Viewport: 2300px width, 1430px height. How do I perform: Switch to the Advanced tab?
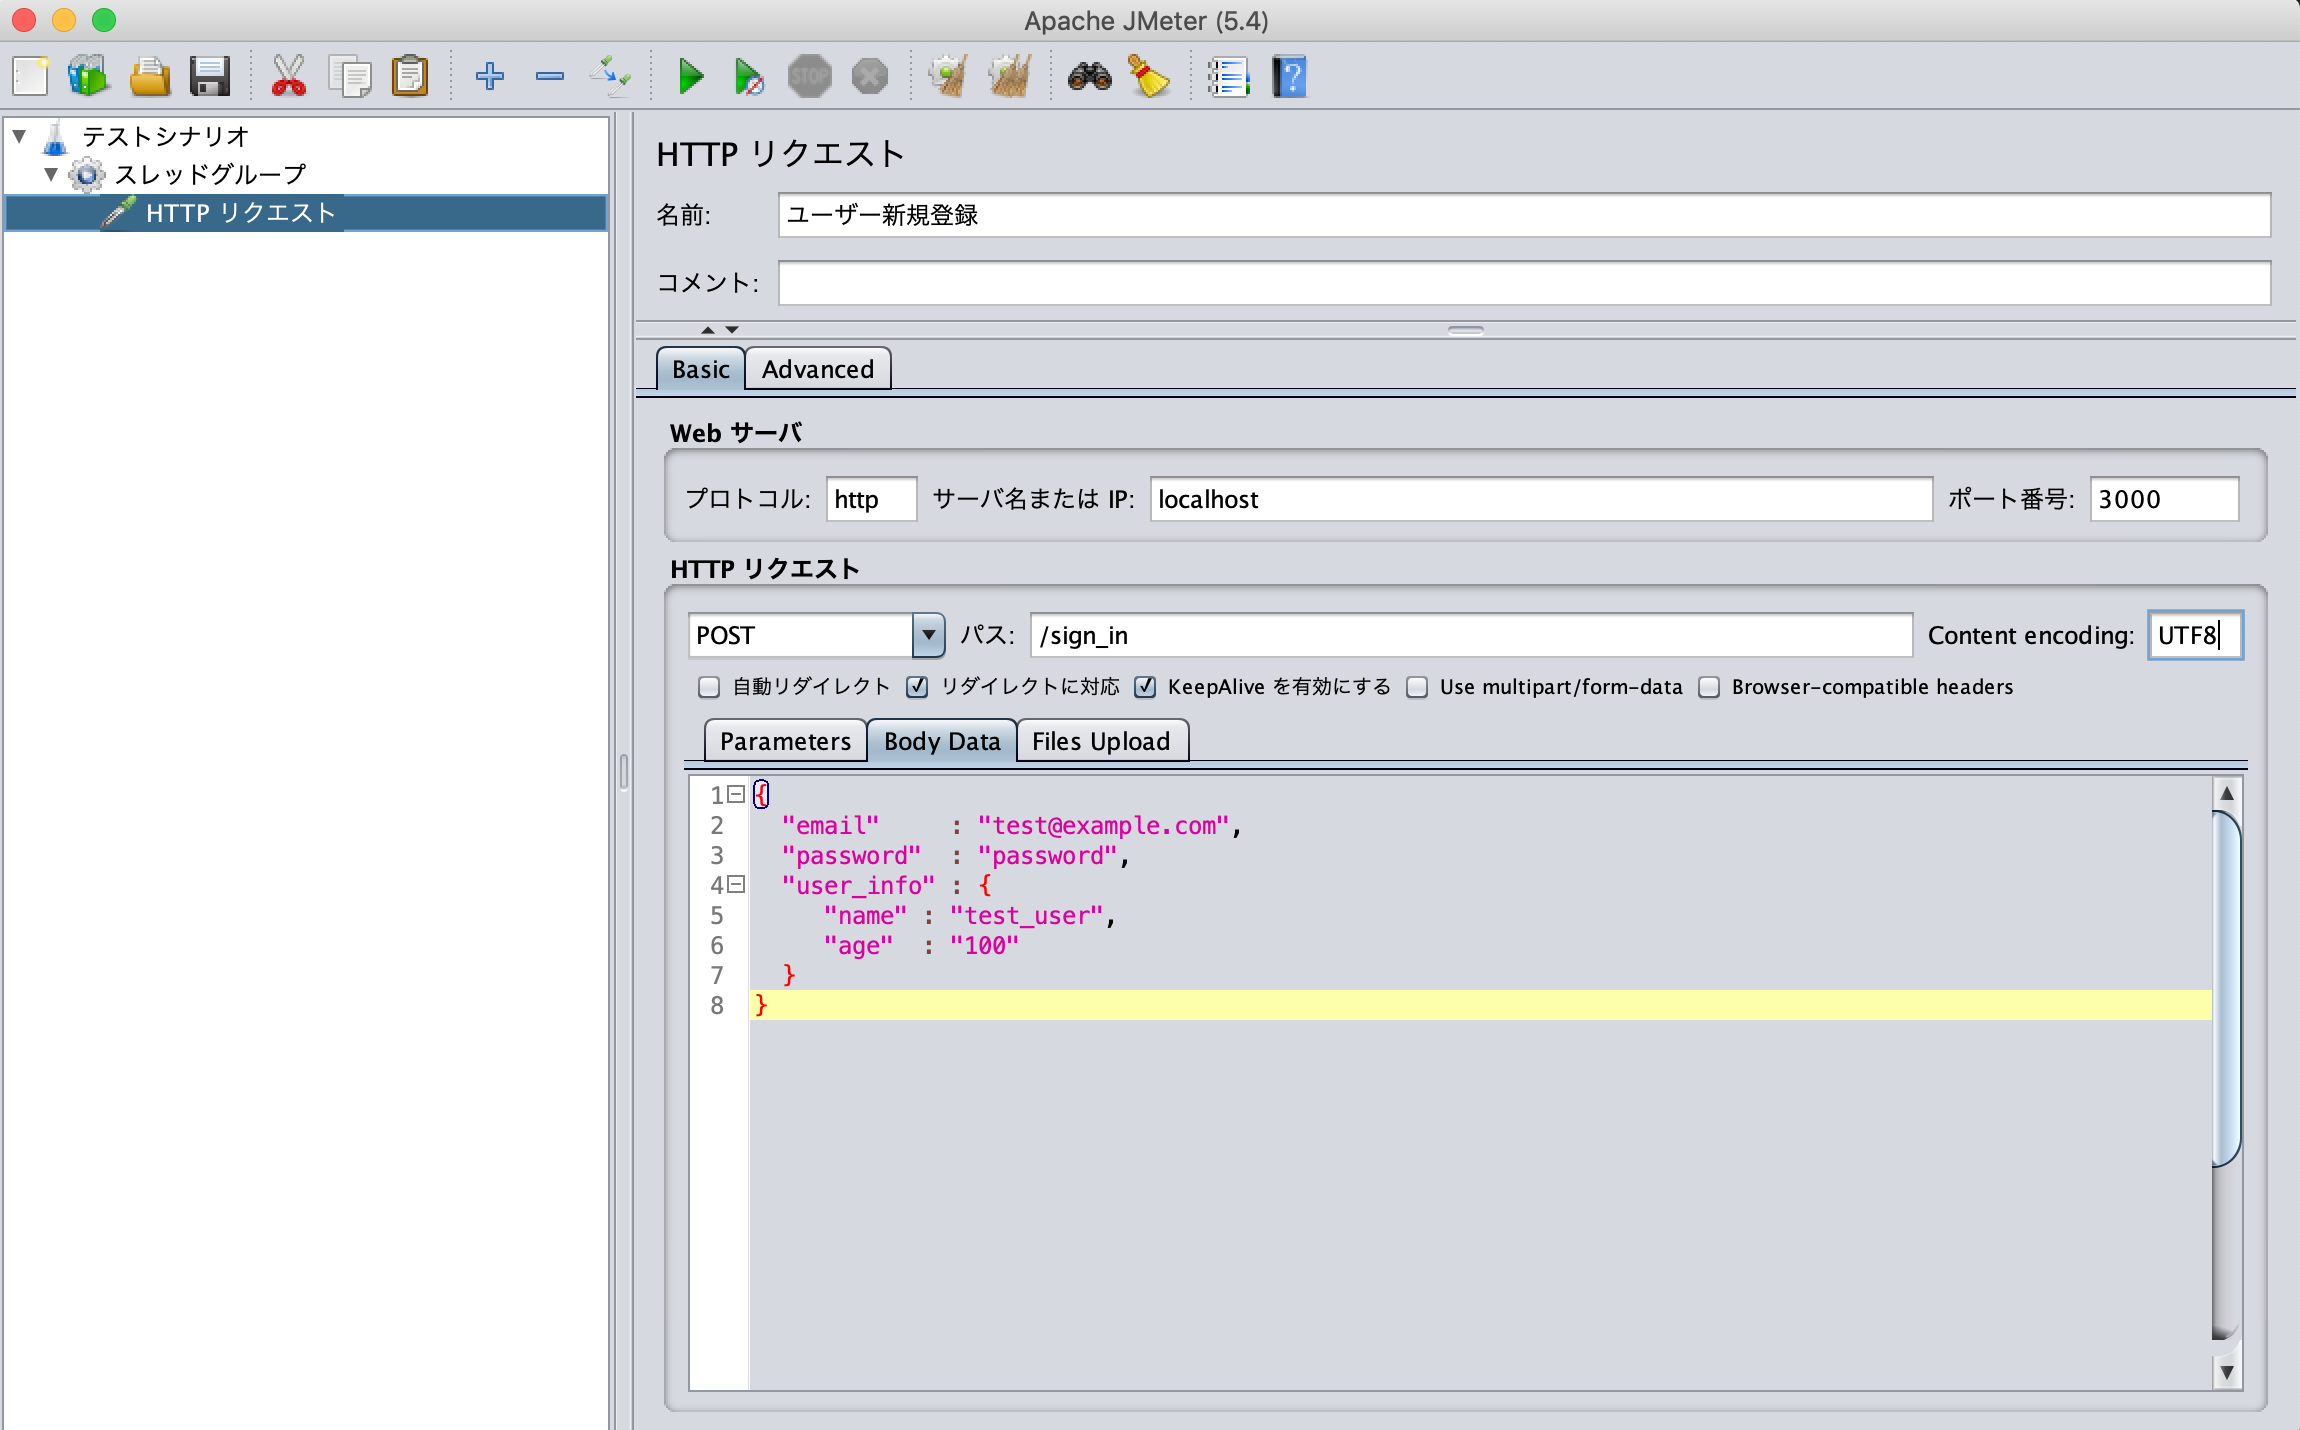[x=817, y=369]
